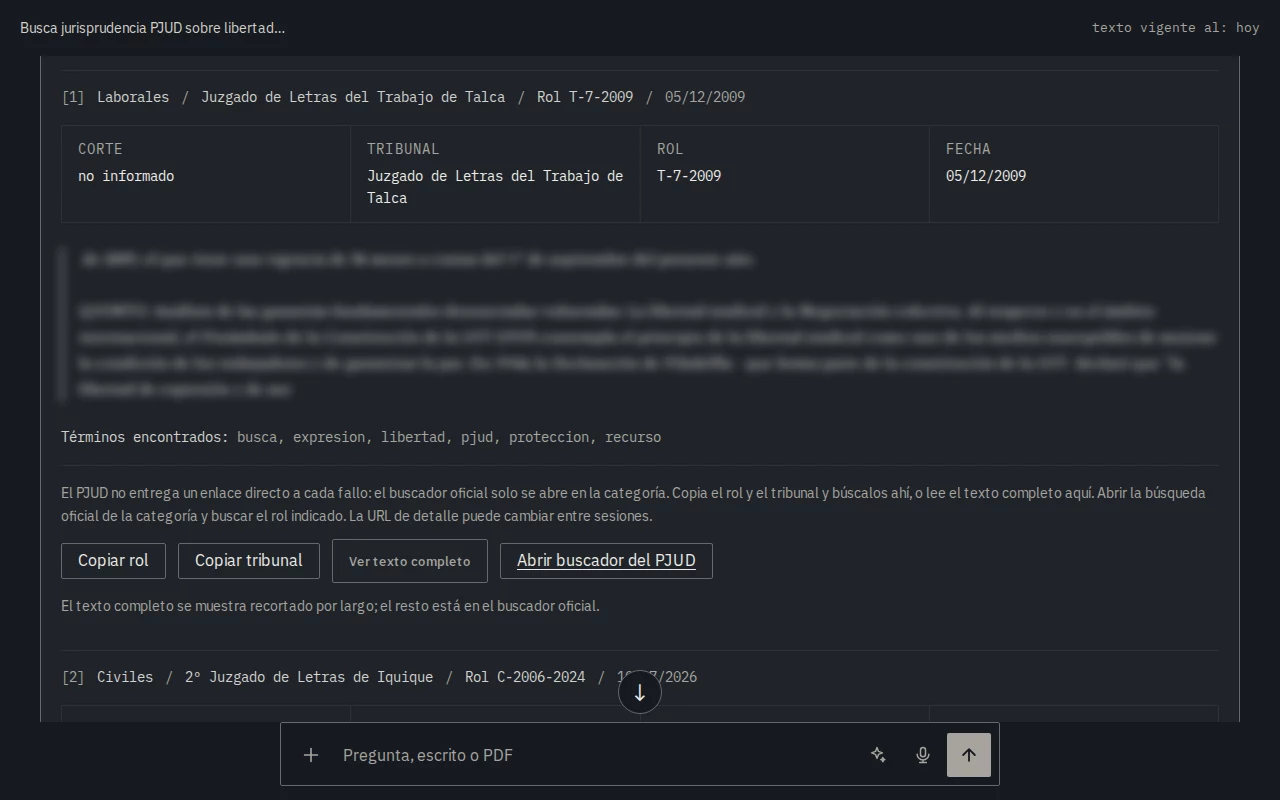Click the texto vigente al: hoy label
The height and width of the screenshot is (800, 1280).
coord(1176,28)
